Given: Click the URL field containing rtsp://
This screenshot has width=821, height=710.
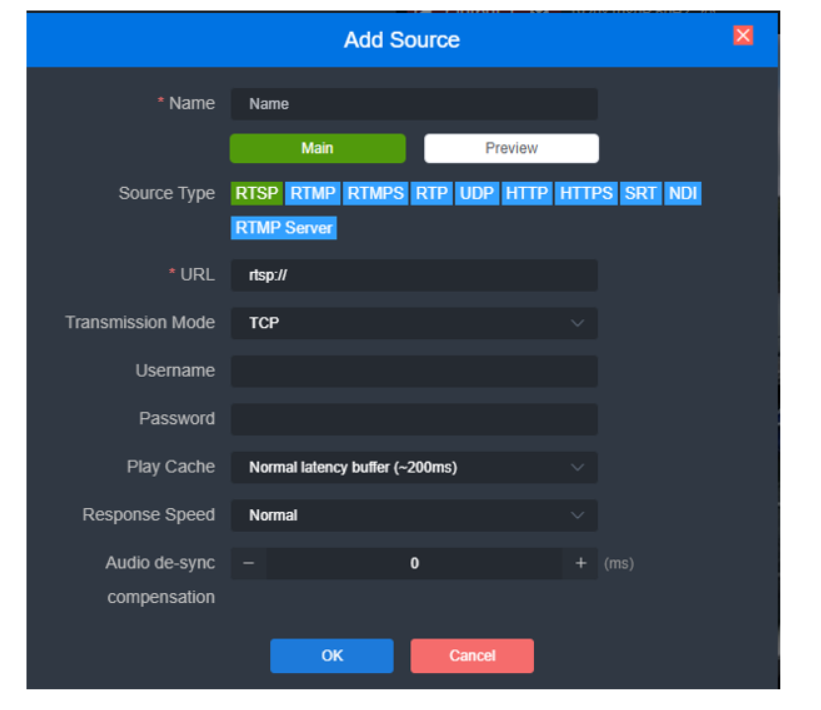Looking at the screenshot, I should pos(414,275).
